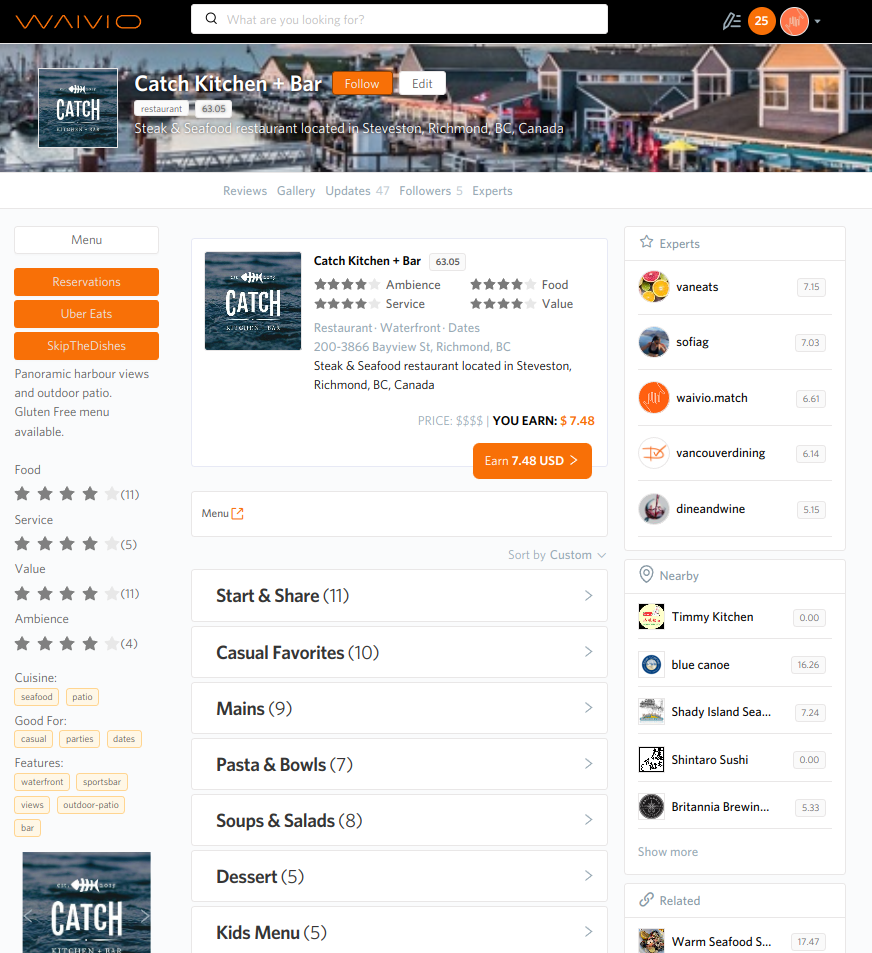872x953 pixels.
Task: Open the Uber Eats link button
Action: pos(86,314)
